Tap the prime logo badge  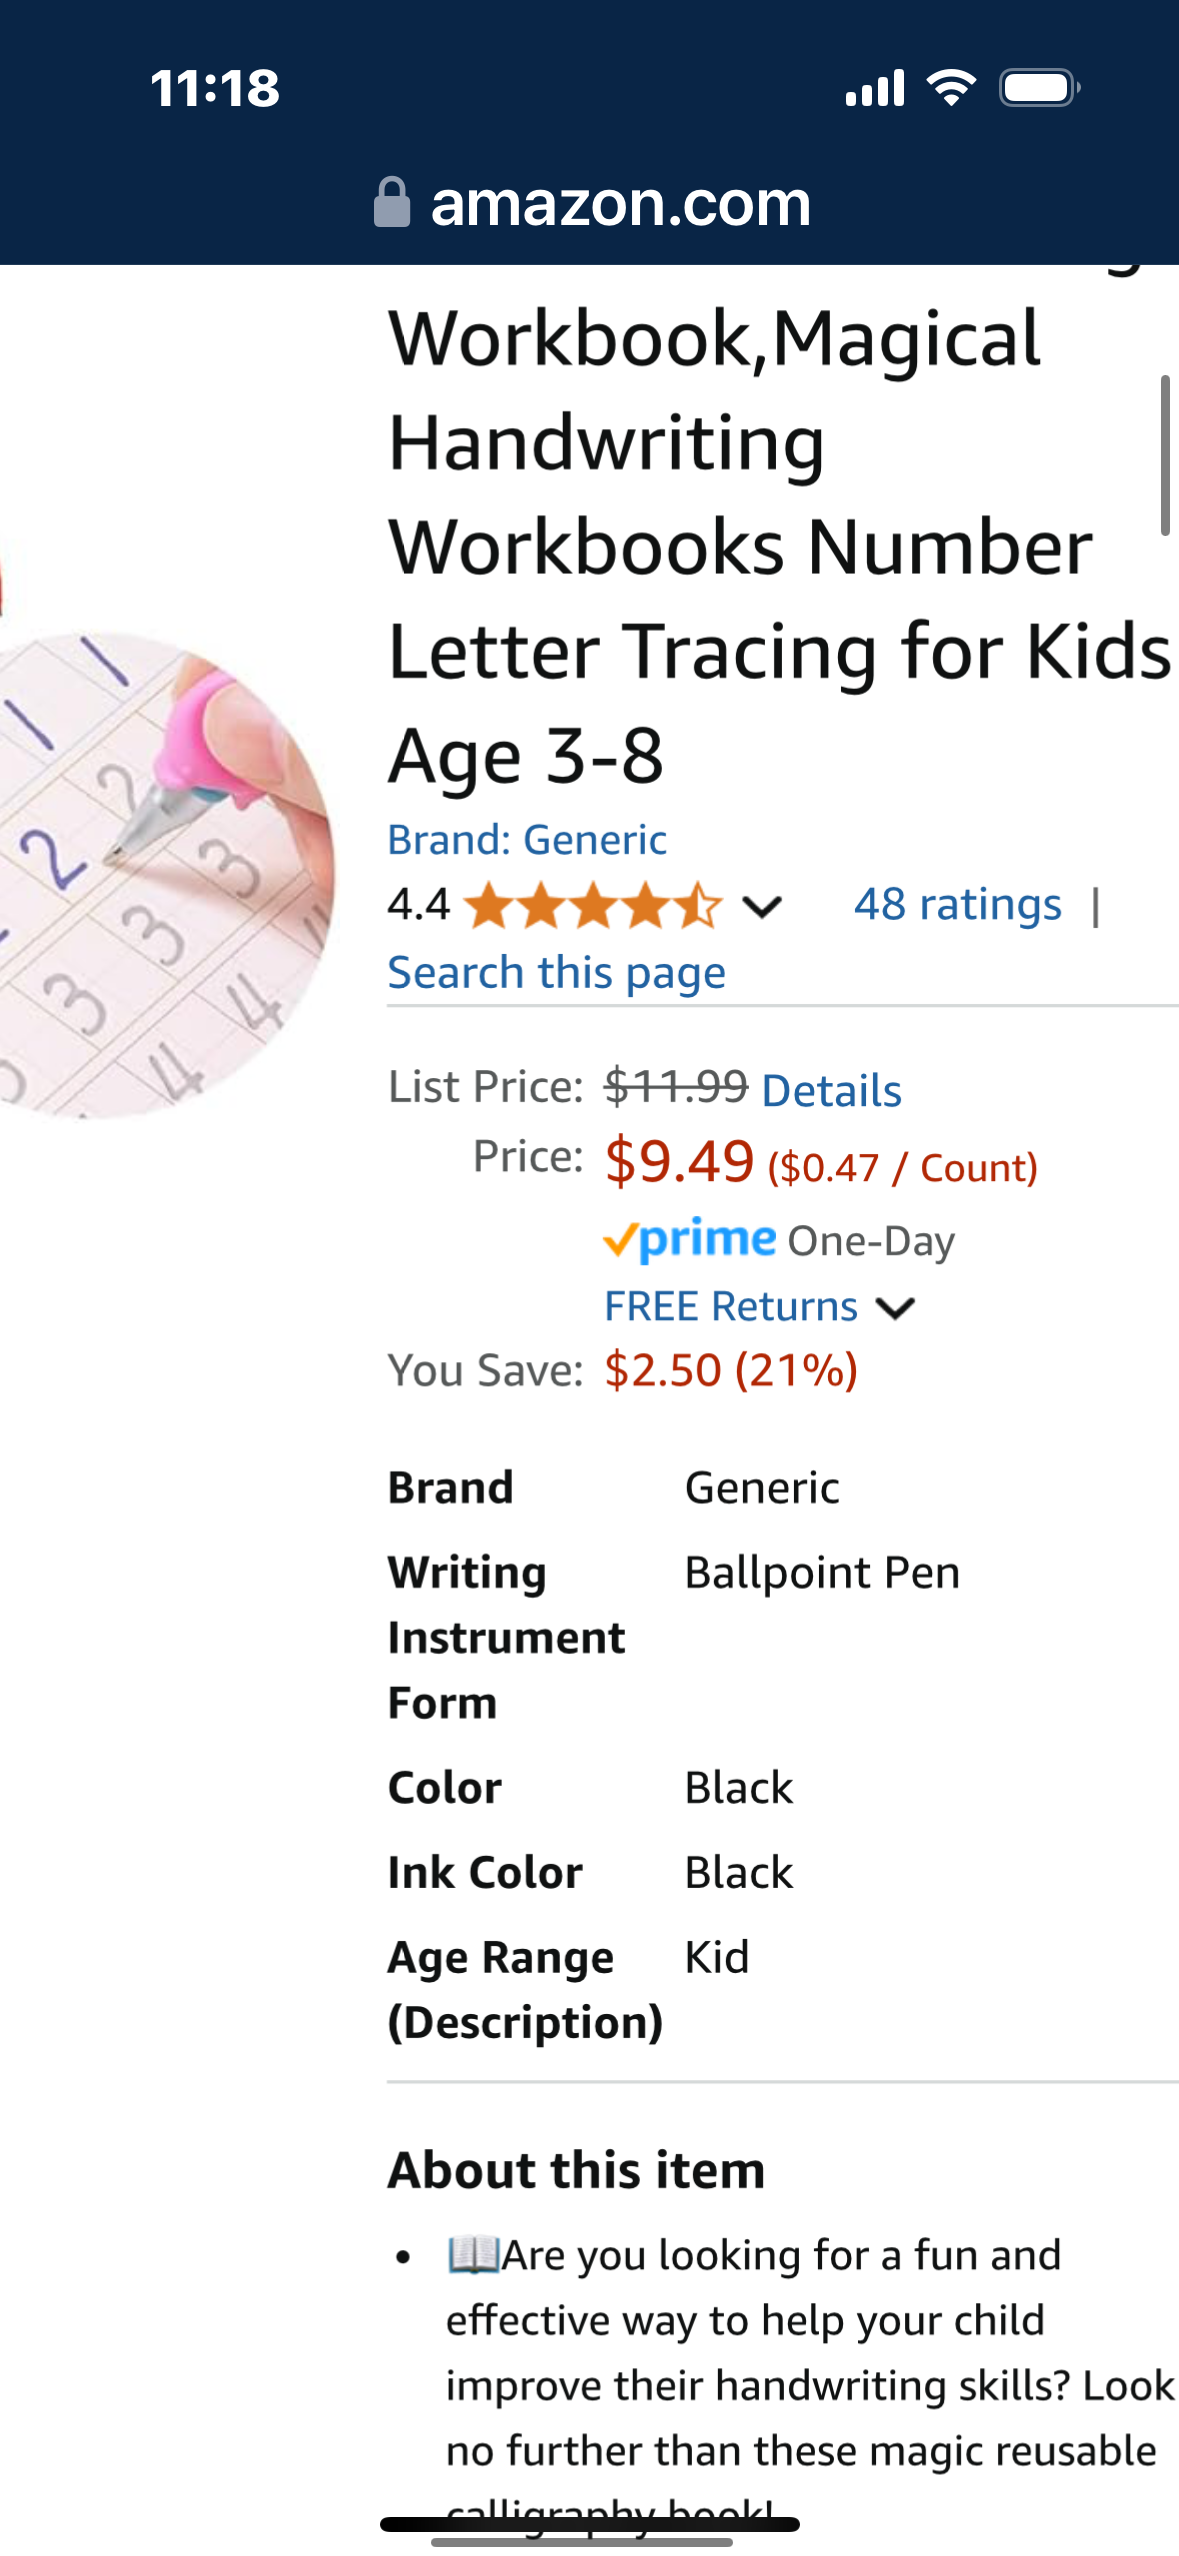point(690,1240)
